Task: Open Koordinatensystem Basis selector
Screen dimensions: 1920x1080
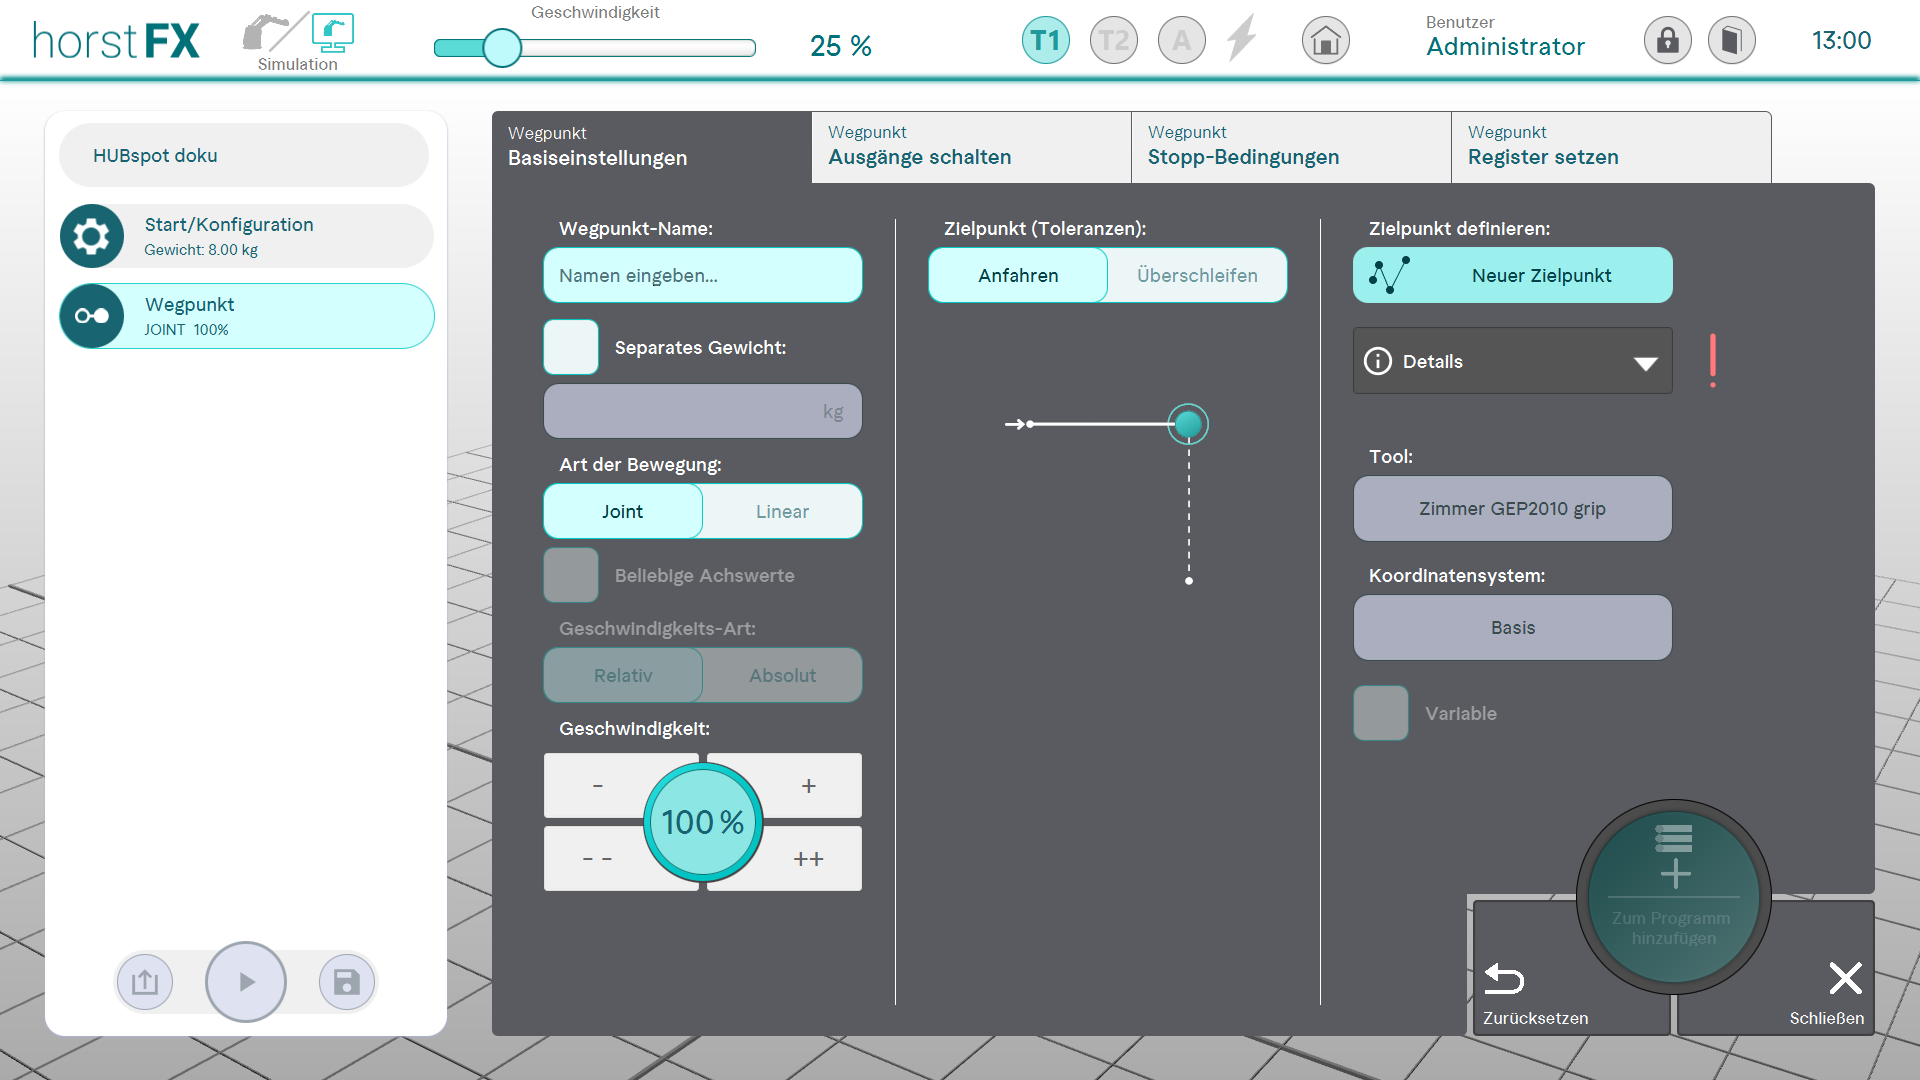Action: pyautogui.click(x=1512, y=627)
